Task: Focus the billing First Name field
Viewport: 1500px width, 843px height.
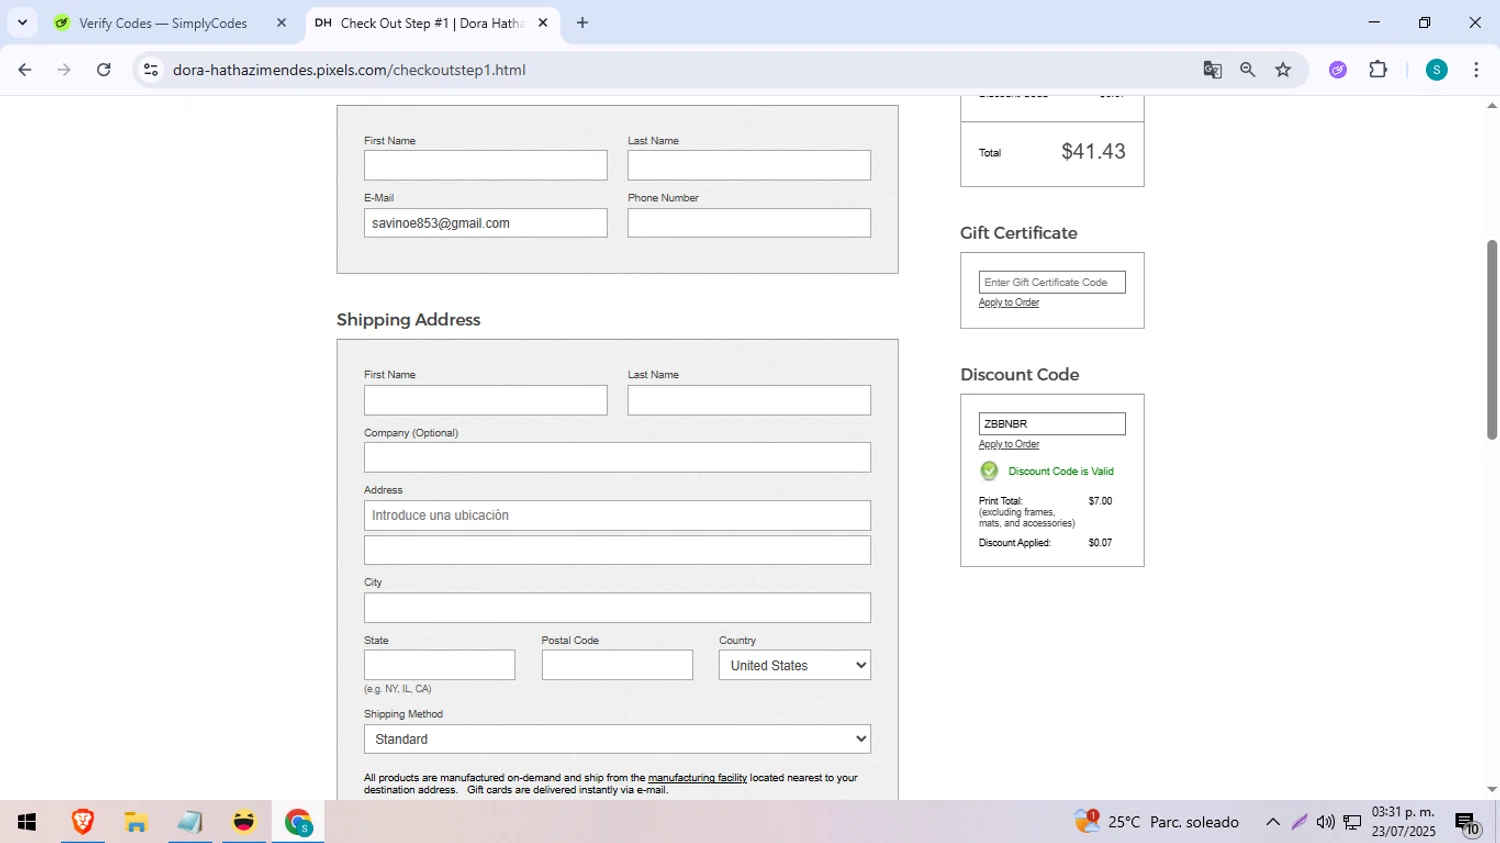Action: pos(485,165)
